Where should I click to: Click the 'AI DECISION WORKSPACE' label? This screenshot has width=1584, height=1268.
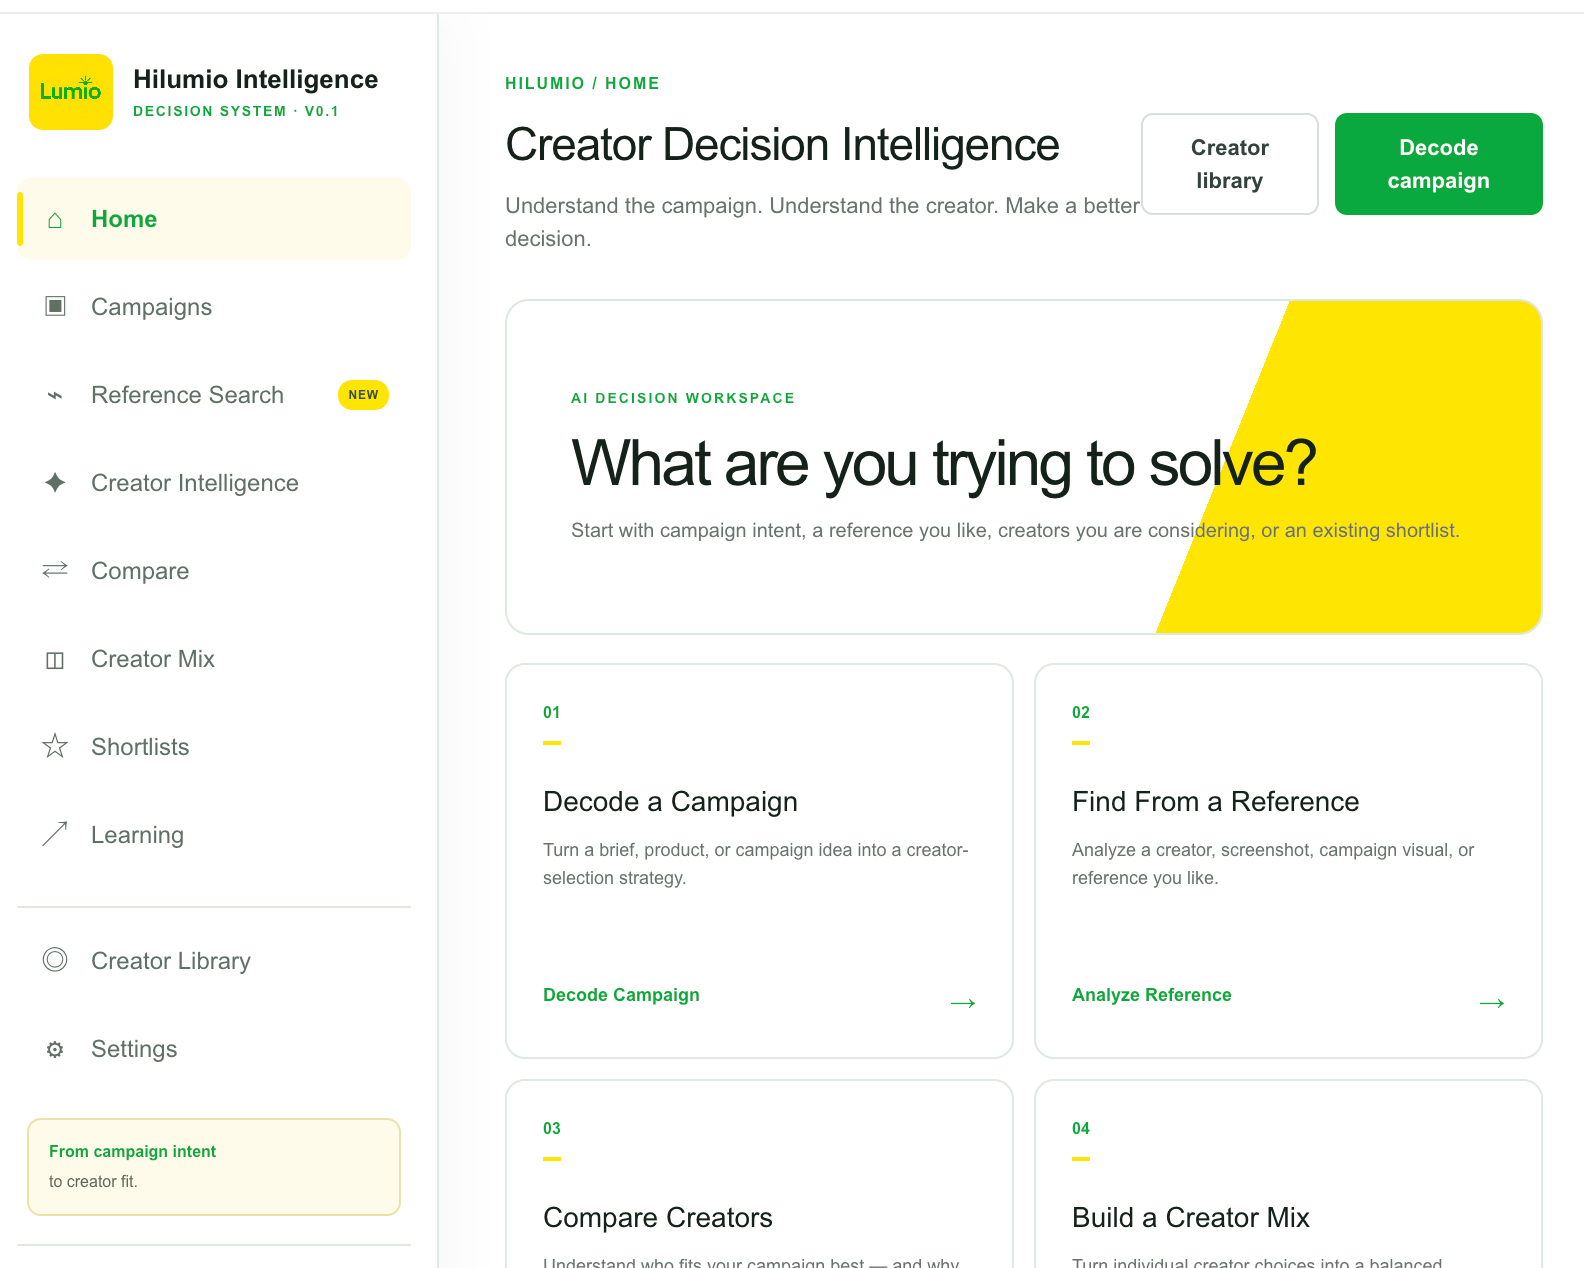(x=683, y=398)
